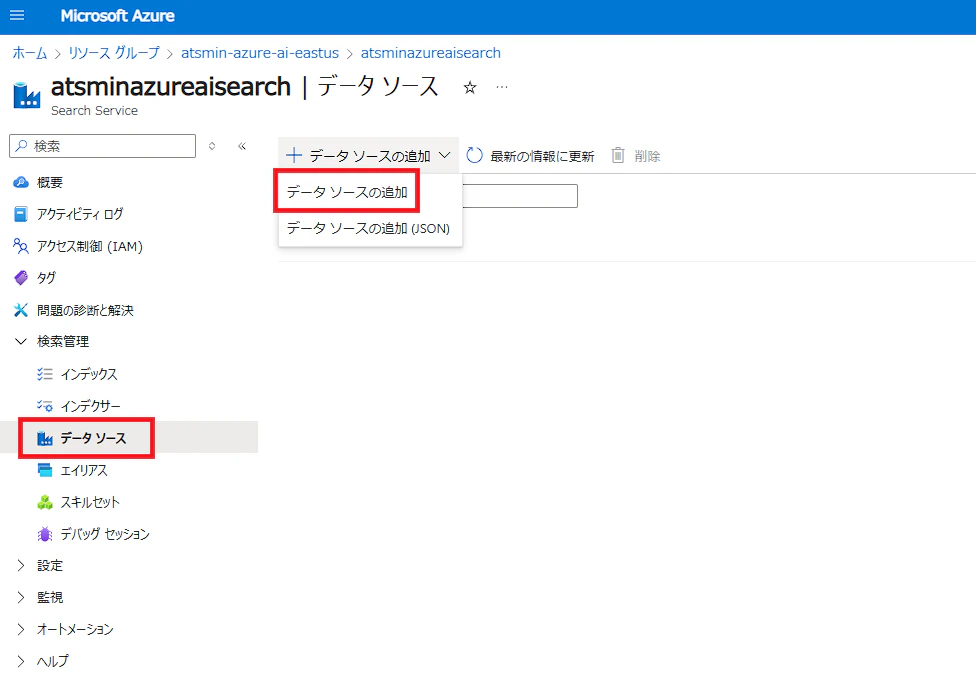Image resolution: width=976 pixels, height=674 pixels.
Task: Click the Search Service subtitle text
Action: click(95, 110)
